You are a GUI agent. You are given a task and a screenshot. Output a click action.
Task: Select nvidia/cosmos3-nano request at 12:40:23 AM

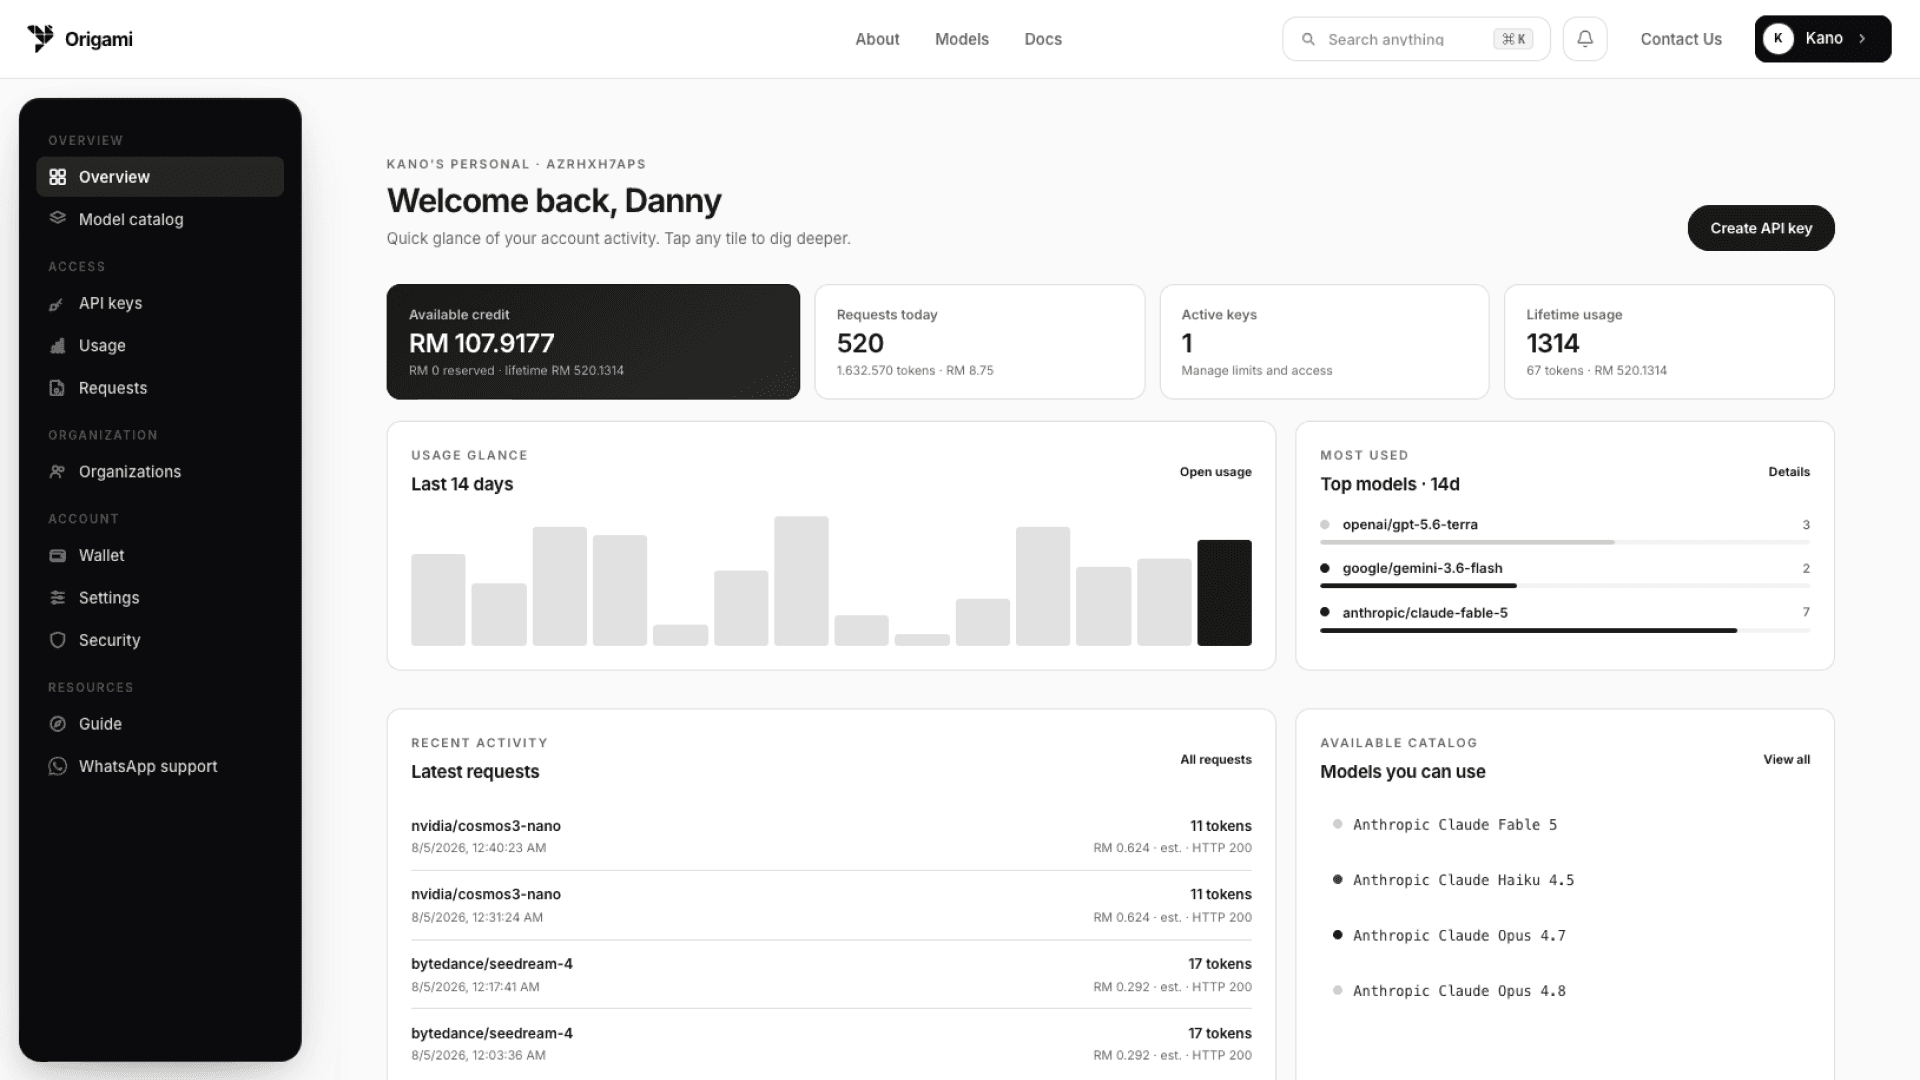click(x=831, y=836)
